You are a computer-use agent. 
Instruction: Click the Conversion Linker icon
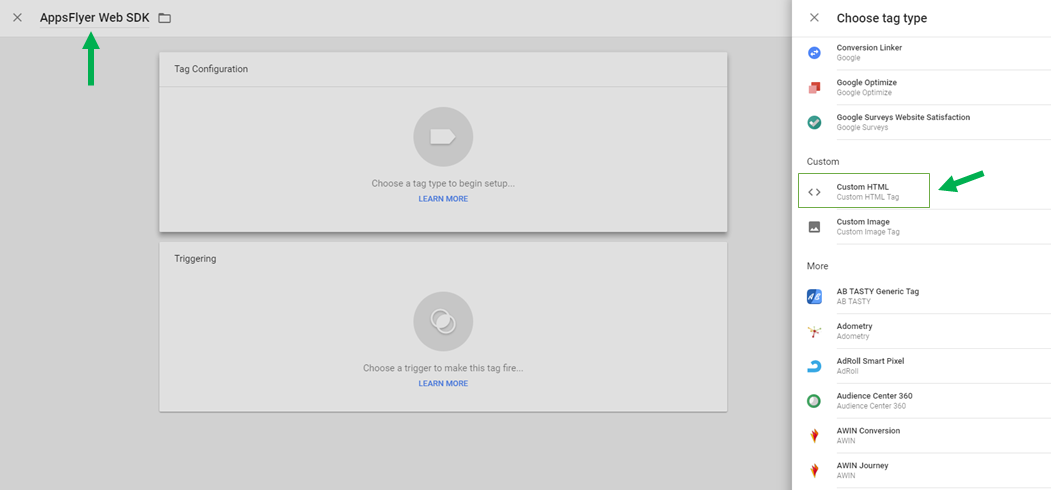click(x=814, y=53)
